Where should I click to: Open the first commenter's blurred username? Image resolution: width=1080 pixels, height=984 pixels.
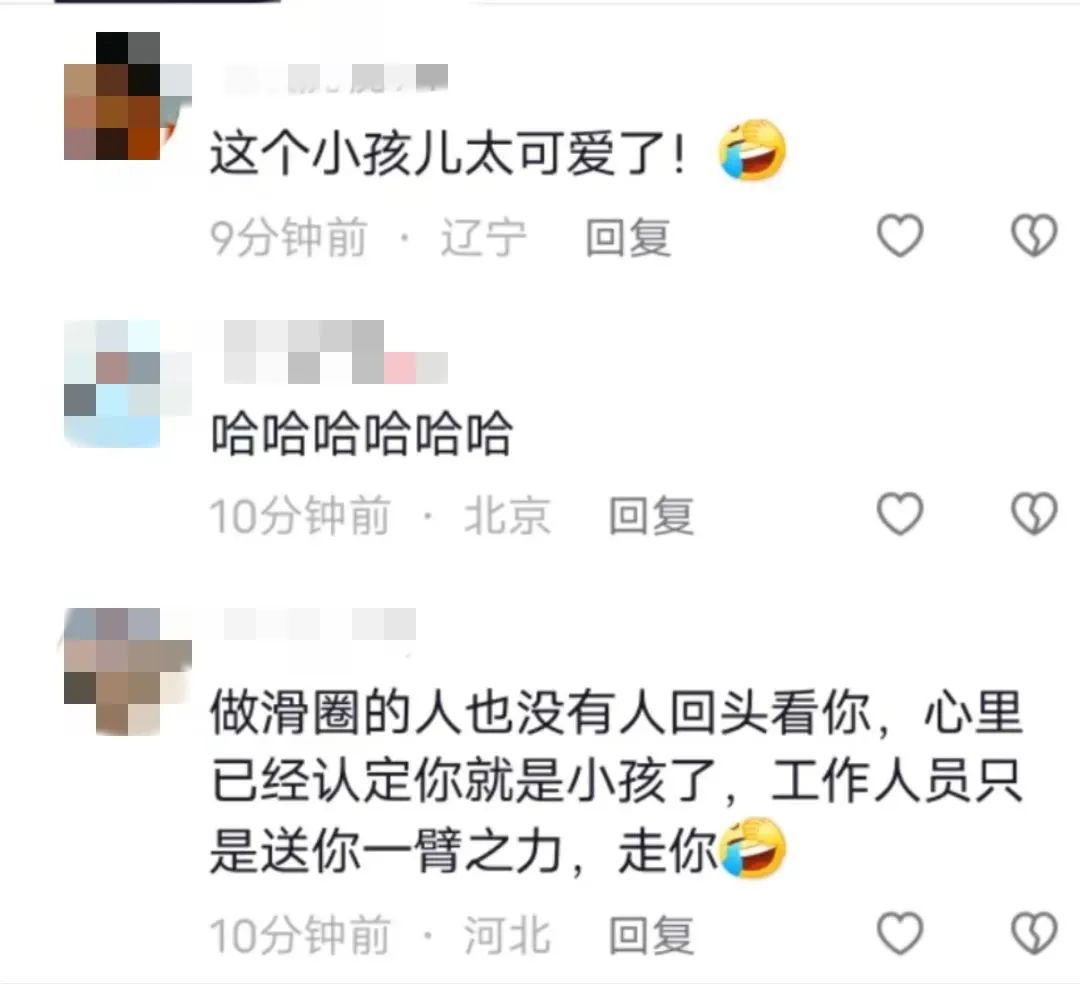point(336,78)
